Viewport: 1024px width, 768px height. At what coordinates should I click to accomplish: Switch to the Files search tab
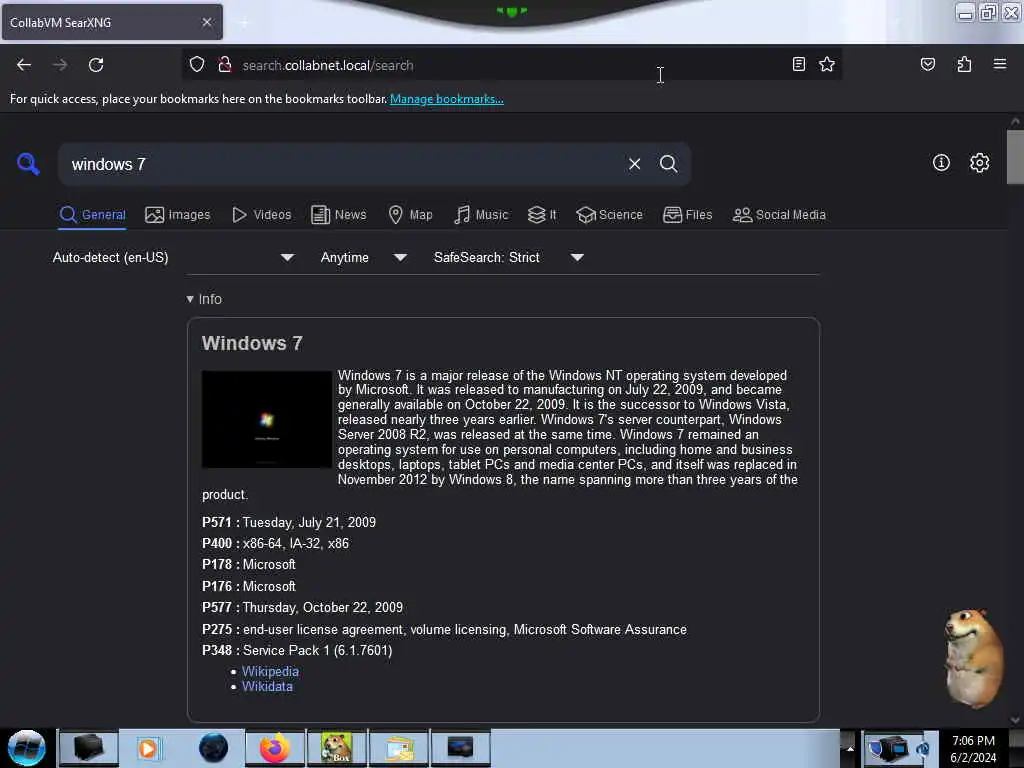(687, 215)
